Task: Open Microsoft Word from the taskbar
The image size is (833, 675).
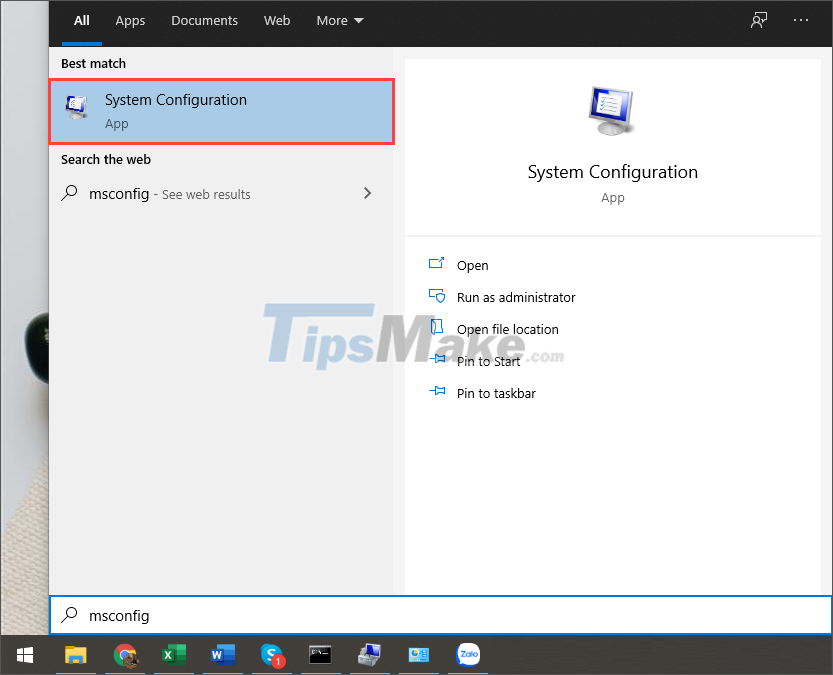Action: [222, 655]
